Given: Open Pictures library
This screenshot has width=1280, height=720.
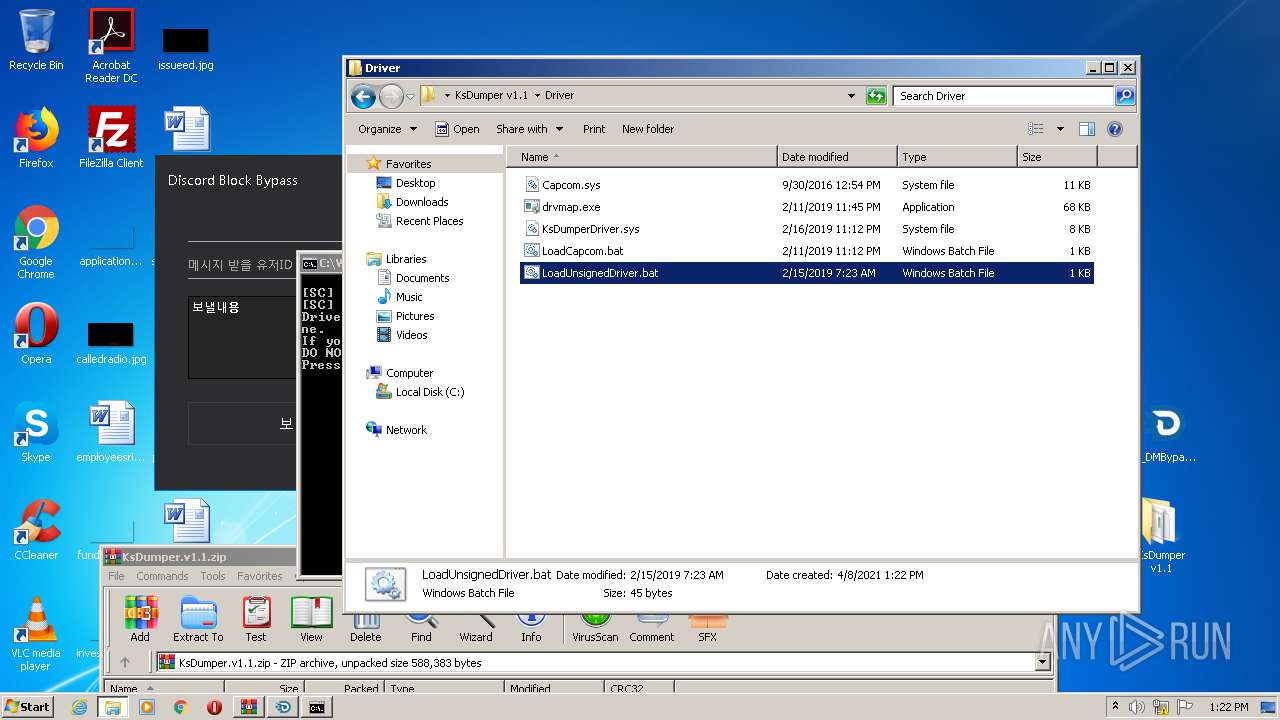Looking at the screenshot, I should tap(415, 316).
